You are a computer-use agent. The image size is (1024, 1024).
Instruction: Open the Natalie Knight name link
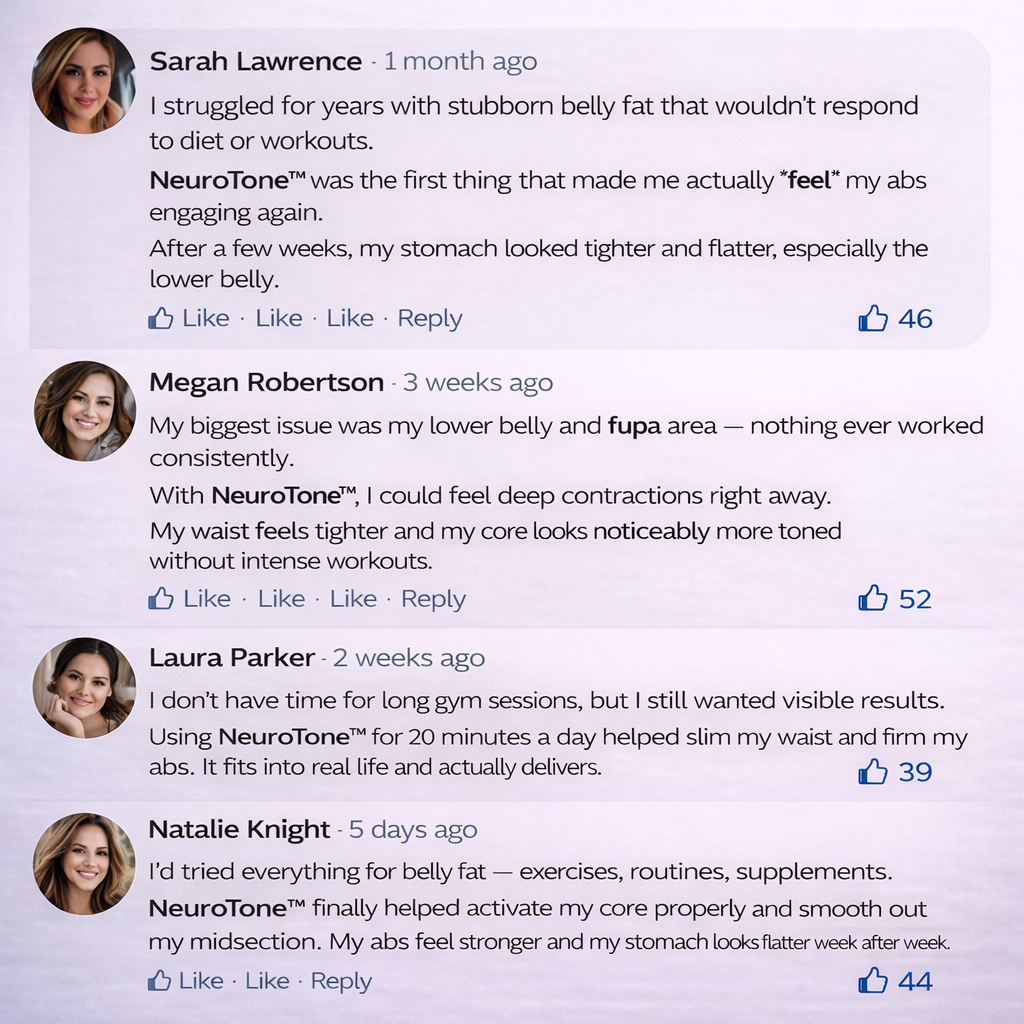click(239, 830)
